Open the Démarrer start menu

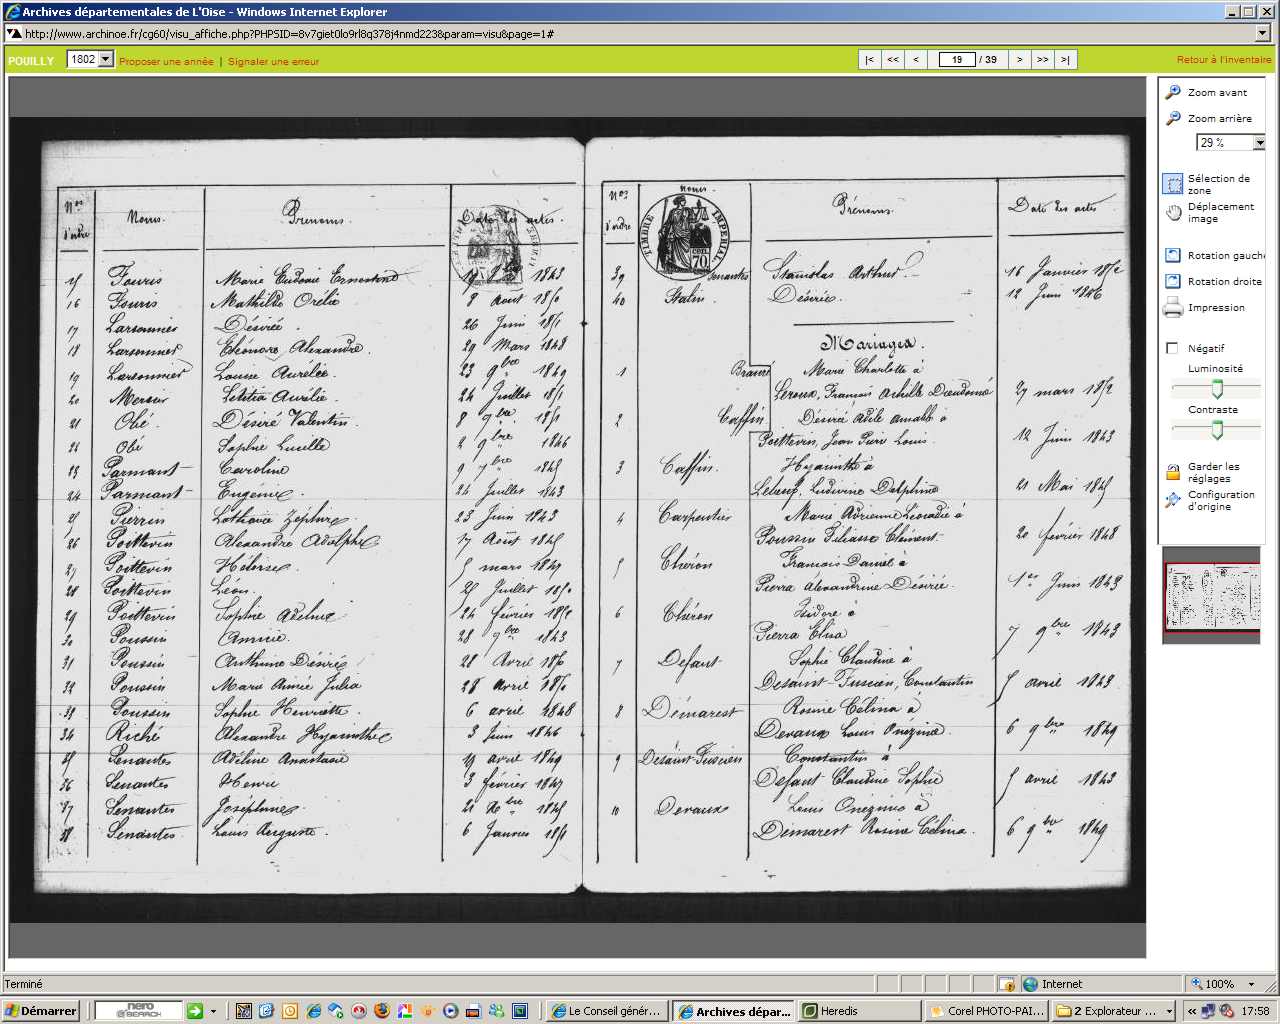click(x=40, y=1011)
